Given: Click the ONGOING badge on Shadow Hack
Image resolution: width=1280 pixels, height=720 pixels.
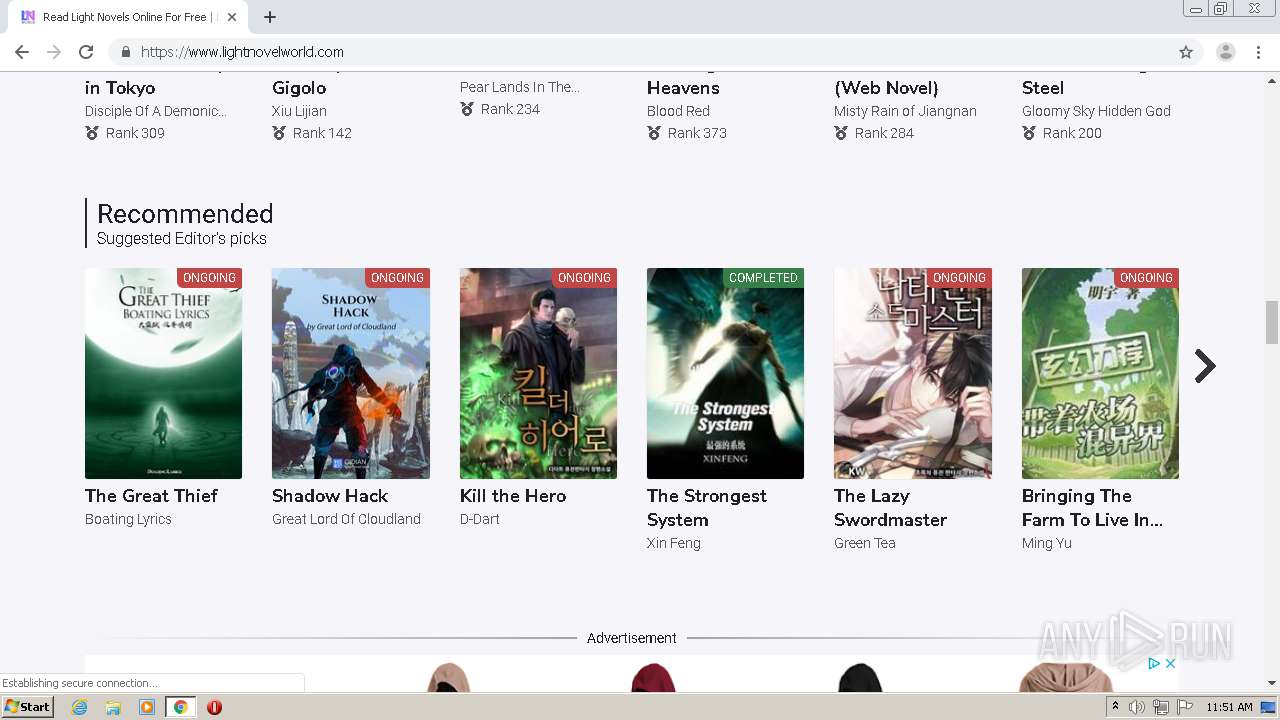Looking at the screenshot, I should tap(397, 278).
